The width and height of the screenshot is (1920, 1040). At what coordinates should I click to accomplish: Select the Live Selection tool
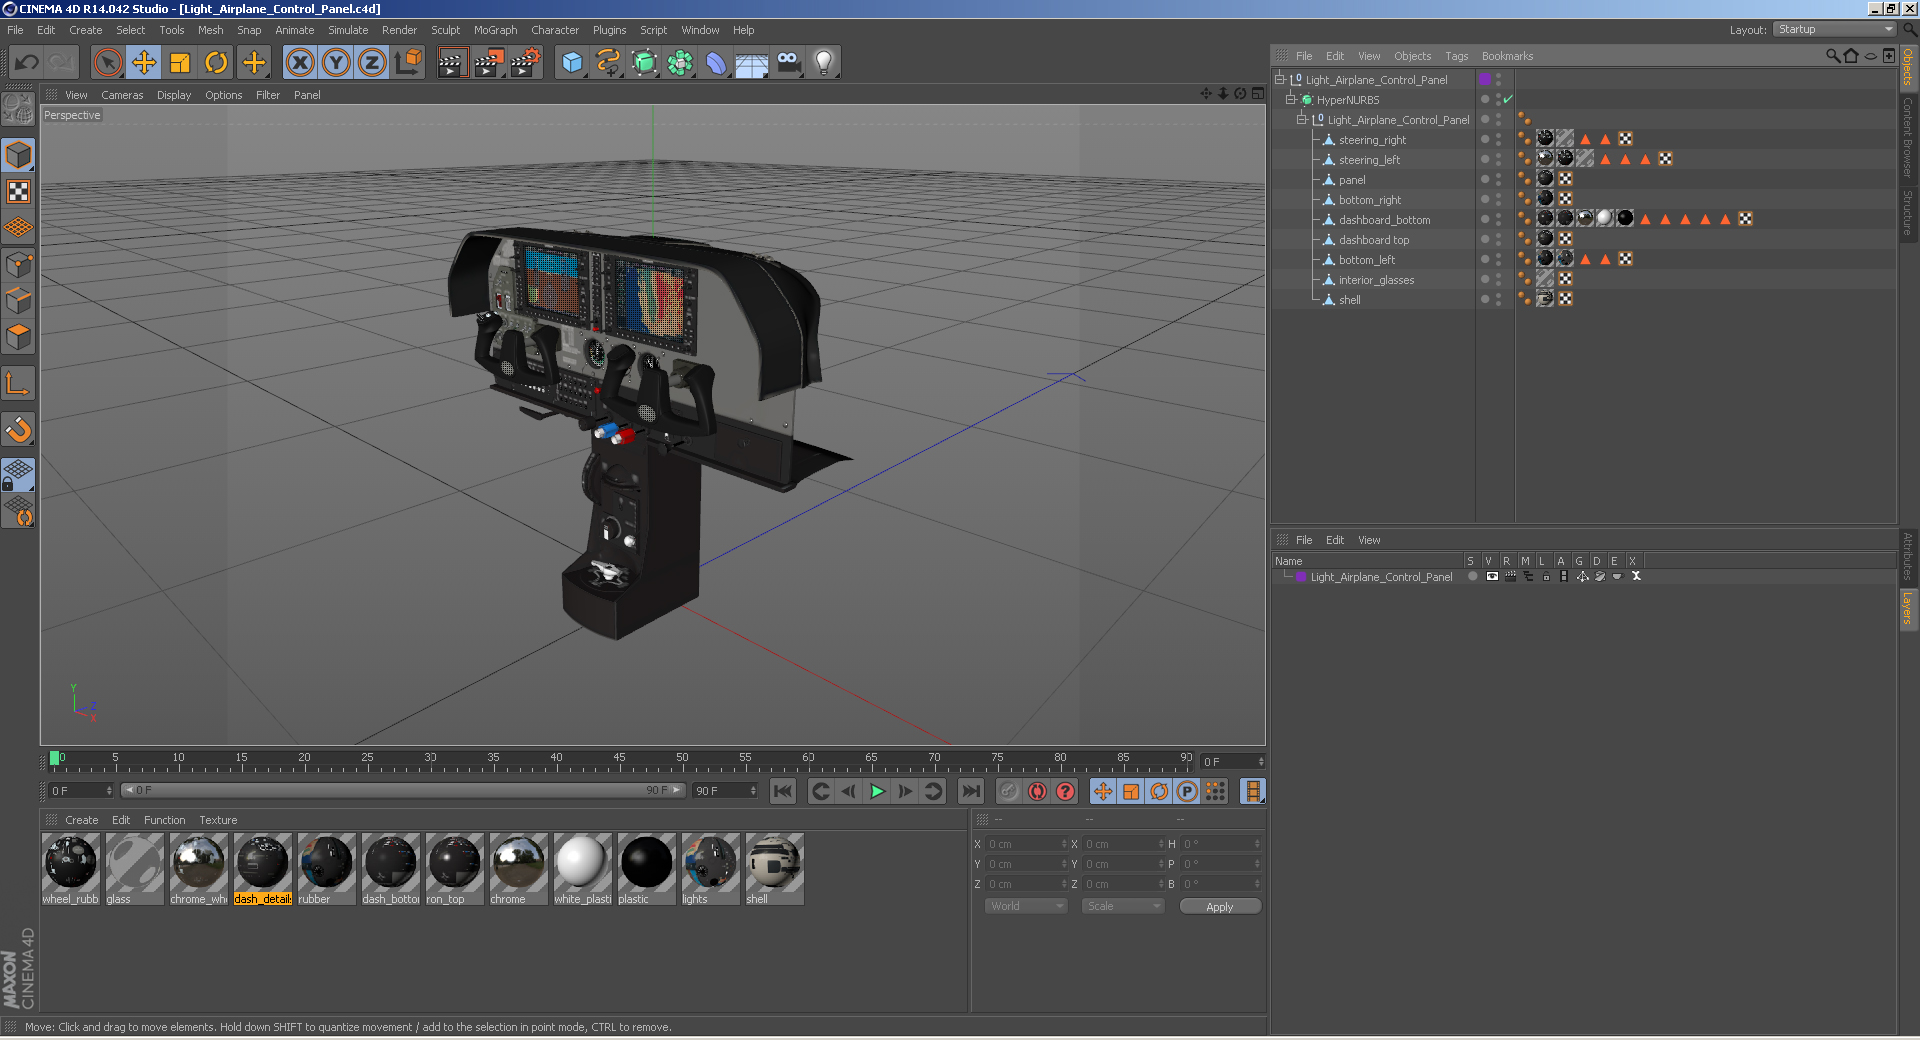point(107,63)
